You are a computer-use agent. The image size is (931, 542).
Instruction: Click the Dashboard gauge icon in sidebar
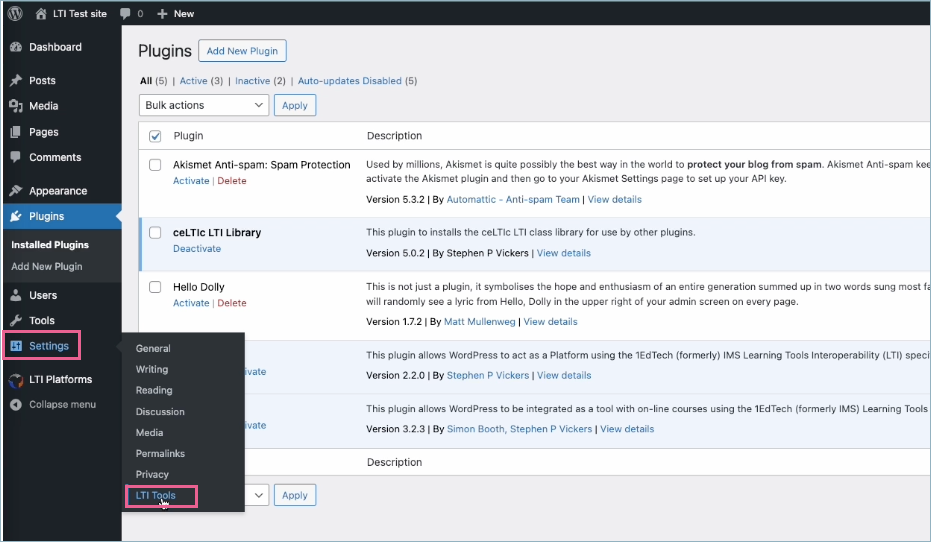15,47
